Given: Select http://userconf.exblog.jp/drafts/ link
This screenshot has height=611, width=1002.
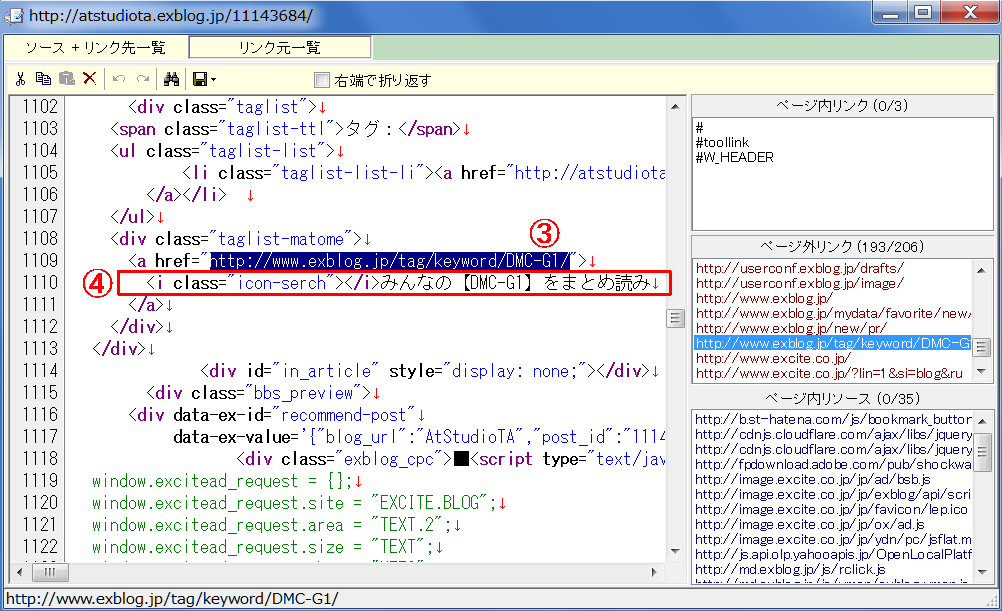Looking at the screenshot, I should 799,268.
